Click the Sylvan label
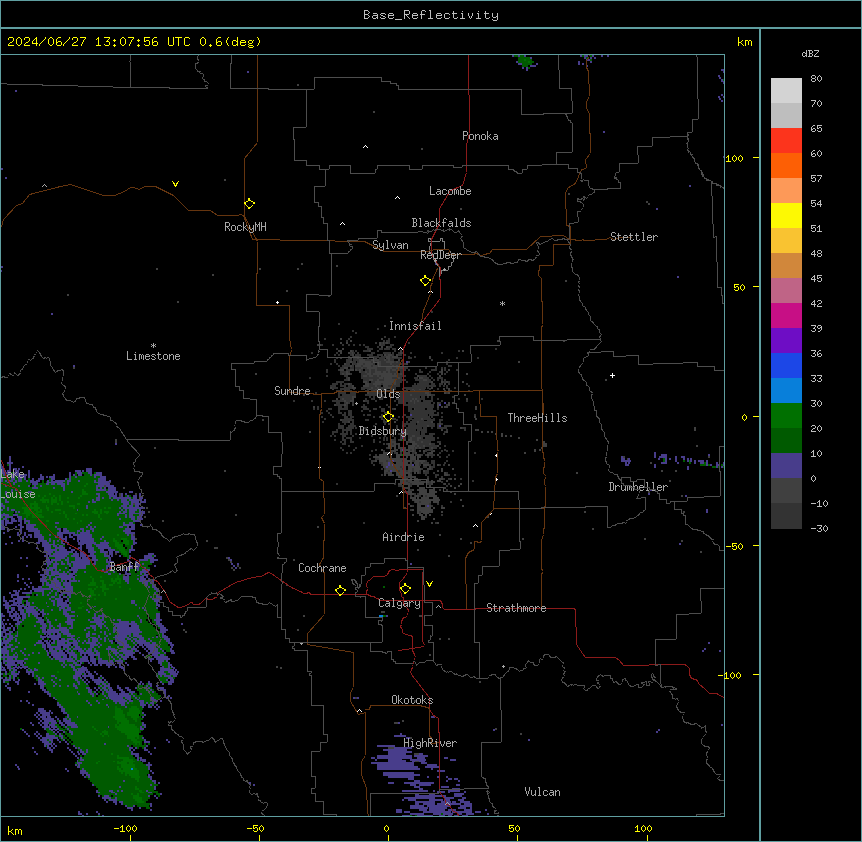This screenshot has width=862, height=842. tap(390, 245)
